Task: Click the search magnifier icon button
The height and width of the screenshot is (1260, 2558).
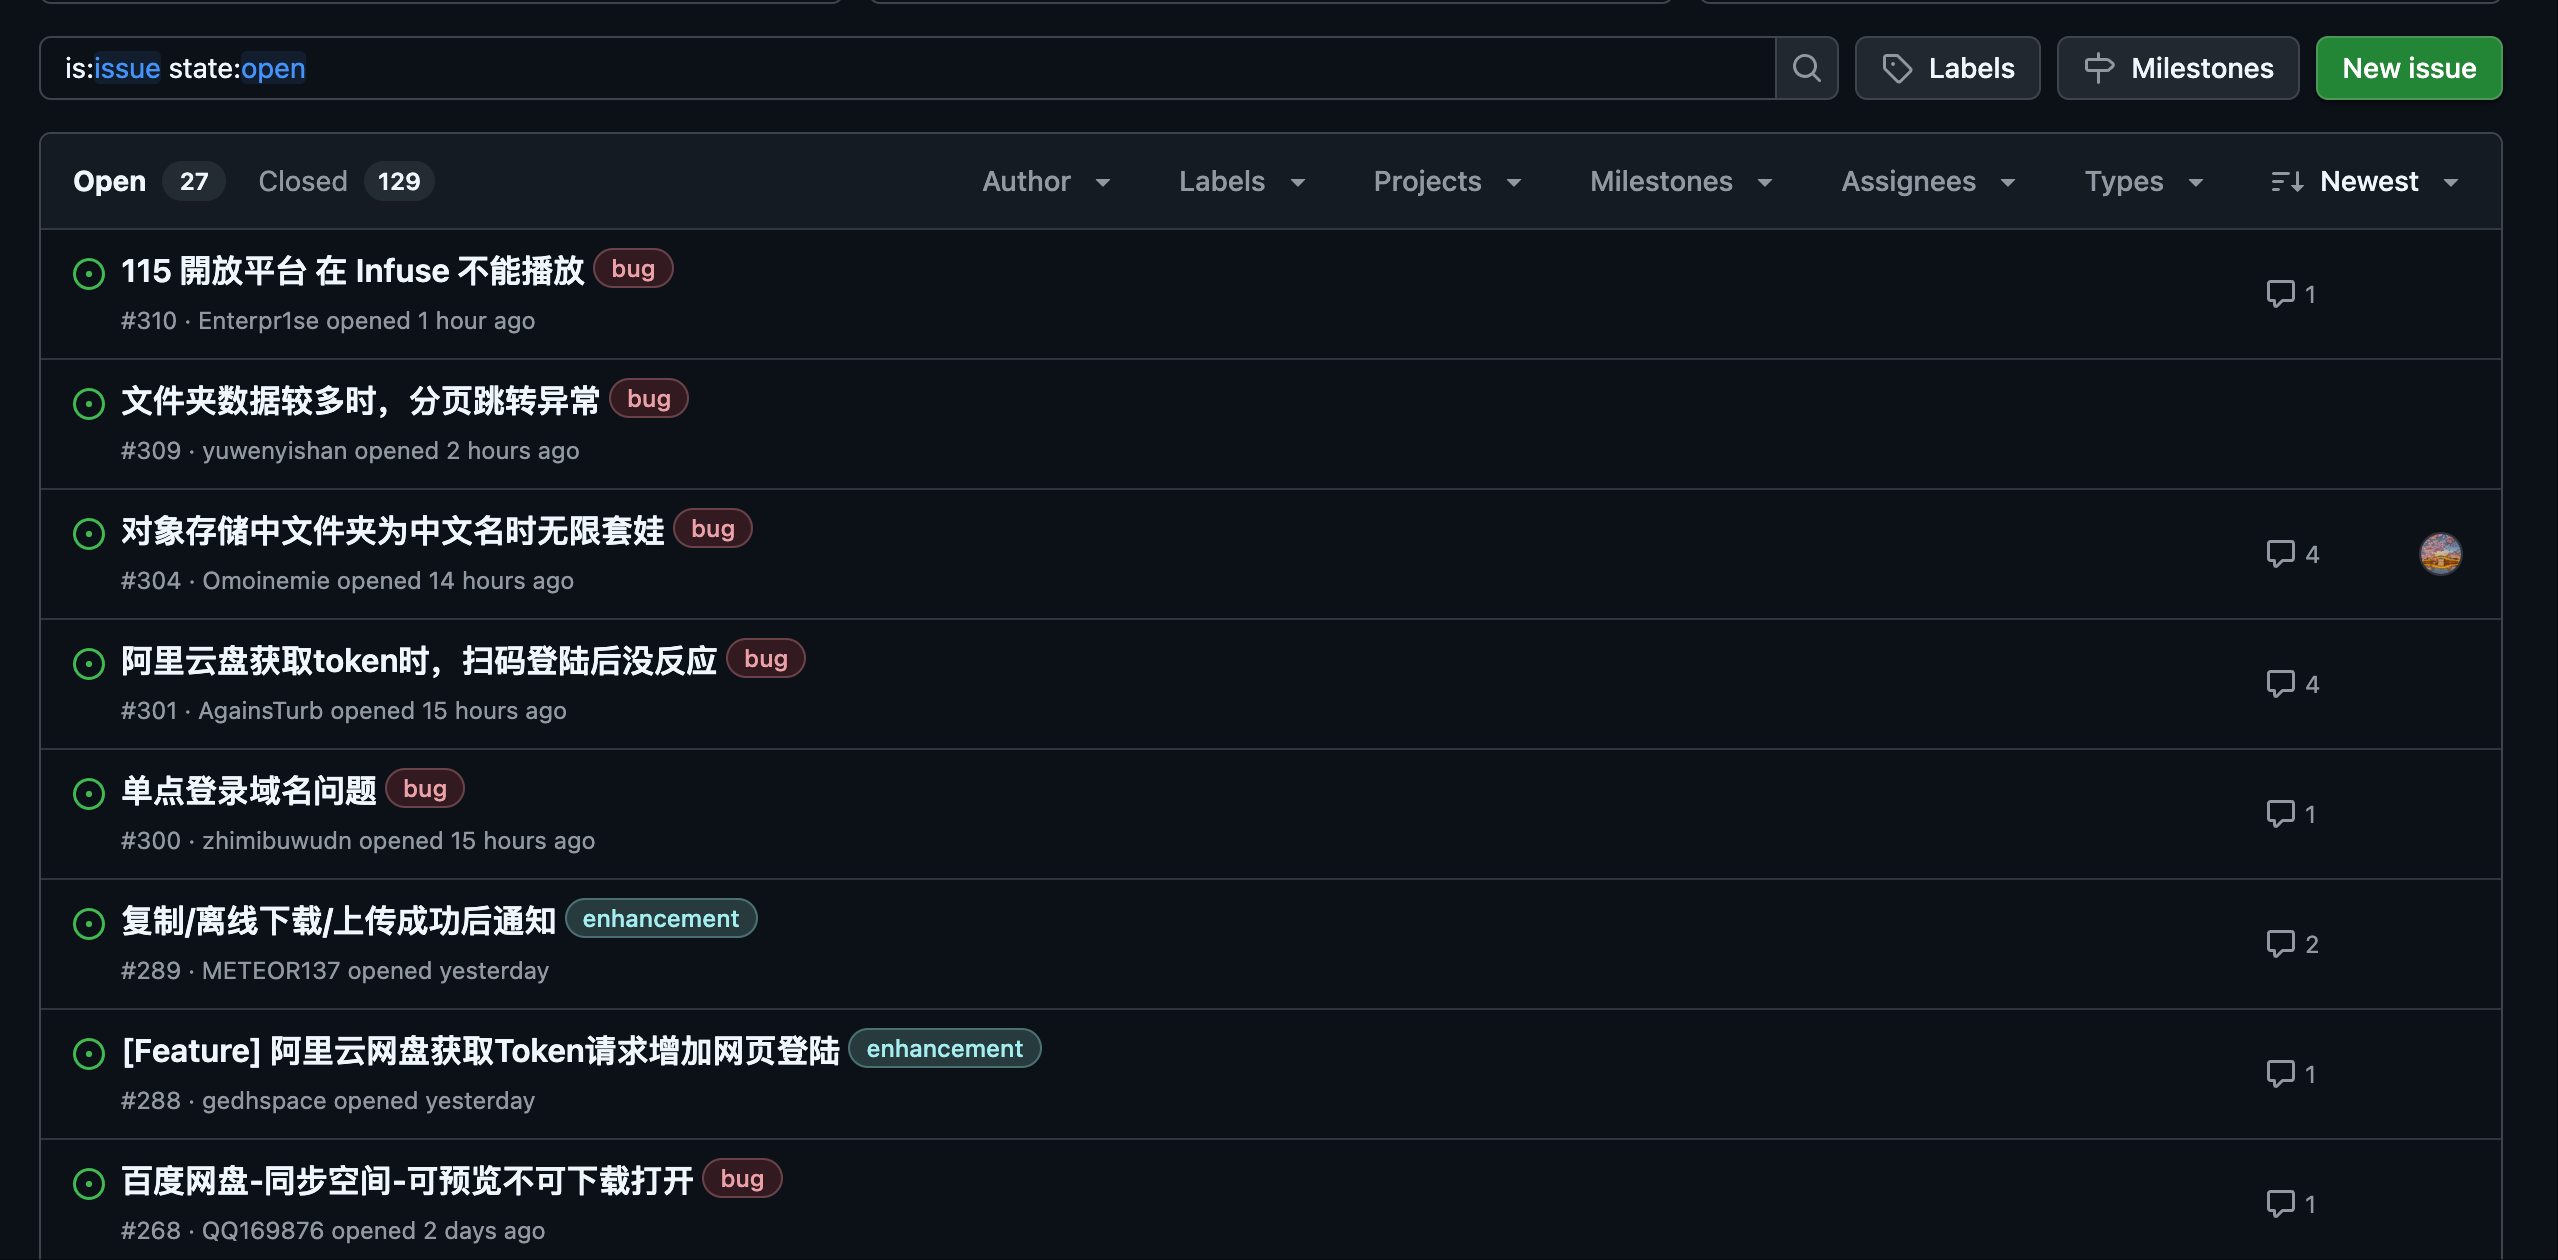Action: (1806, 68)
